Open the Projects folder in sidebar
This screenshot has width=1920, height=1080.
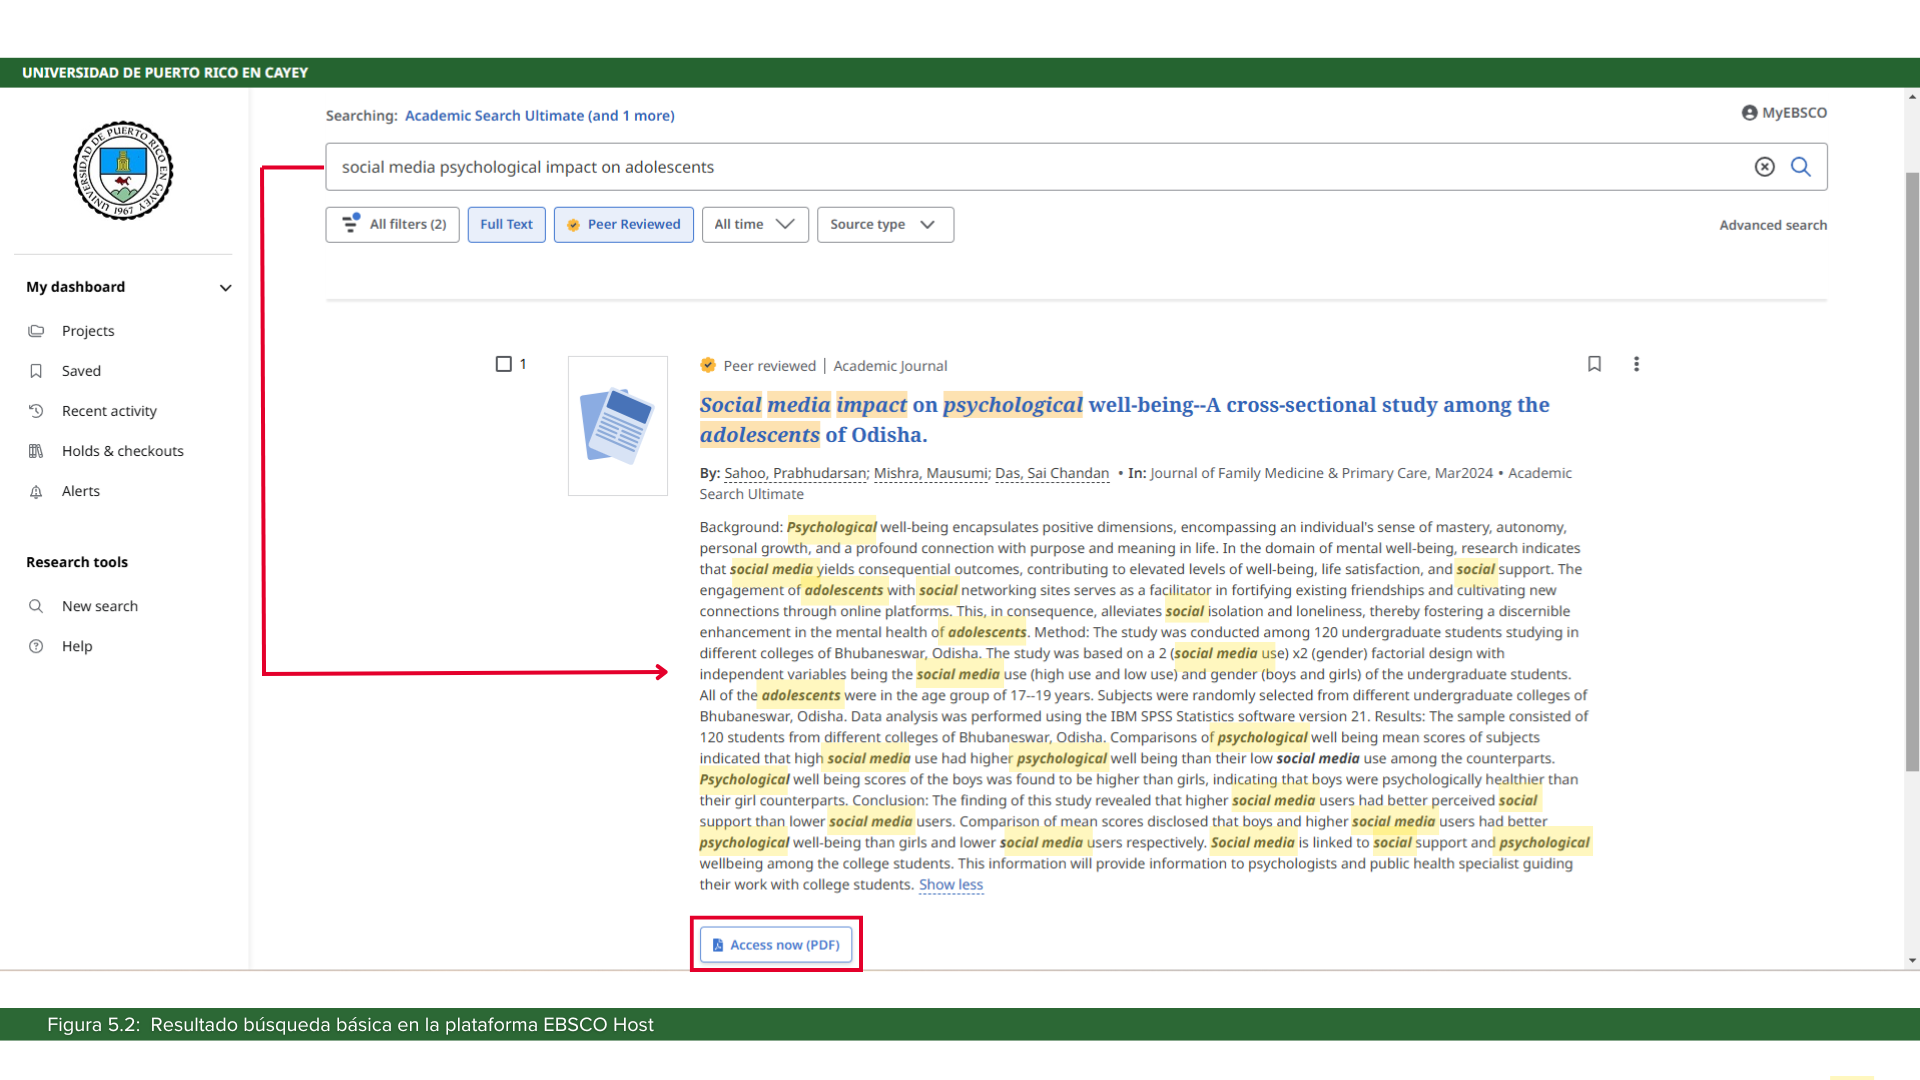tap(88, 331)
